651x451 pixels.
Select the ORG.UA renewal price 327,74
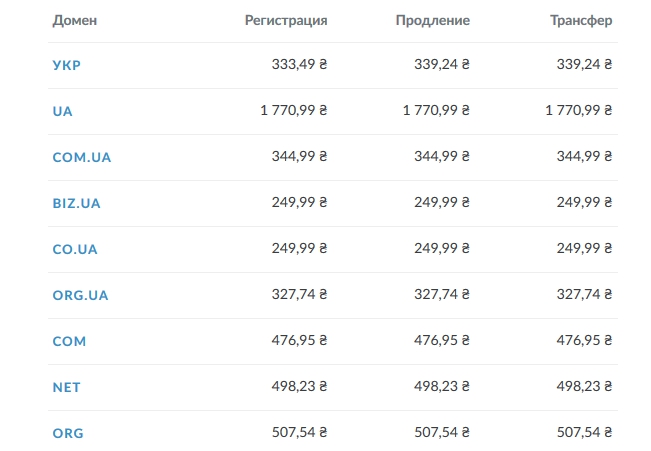pos(442,294)
